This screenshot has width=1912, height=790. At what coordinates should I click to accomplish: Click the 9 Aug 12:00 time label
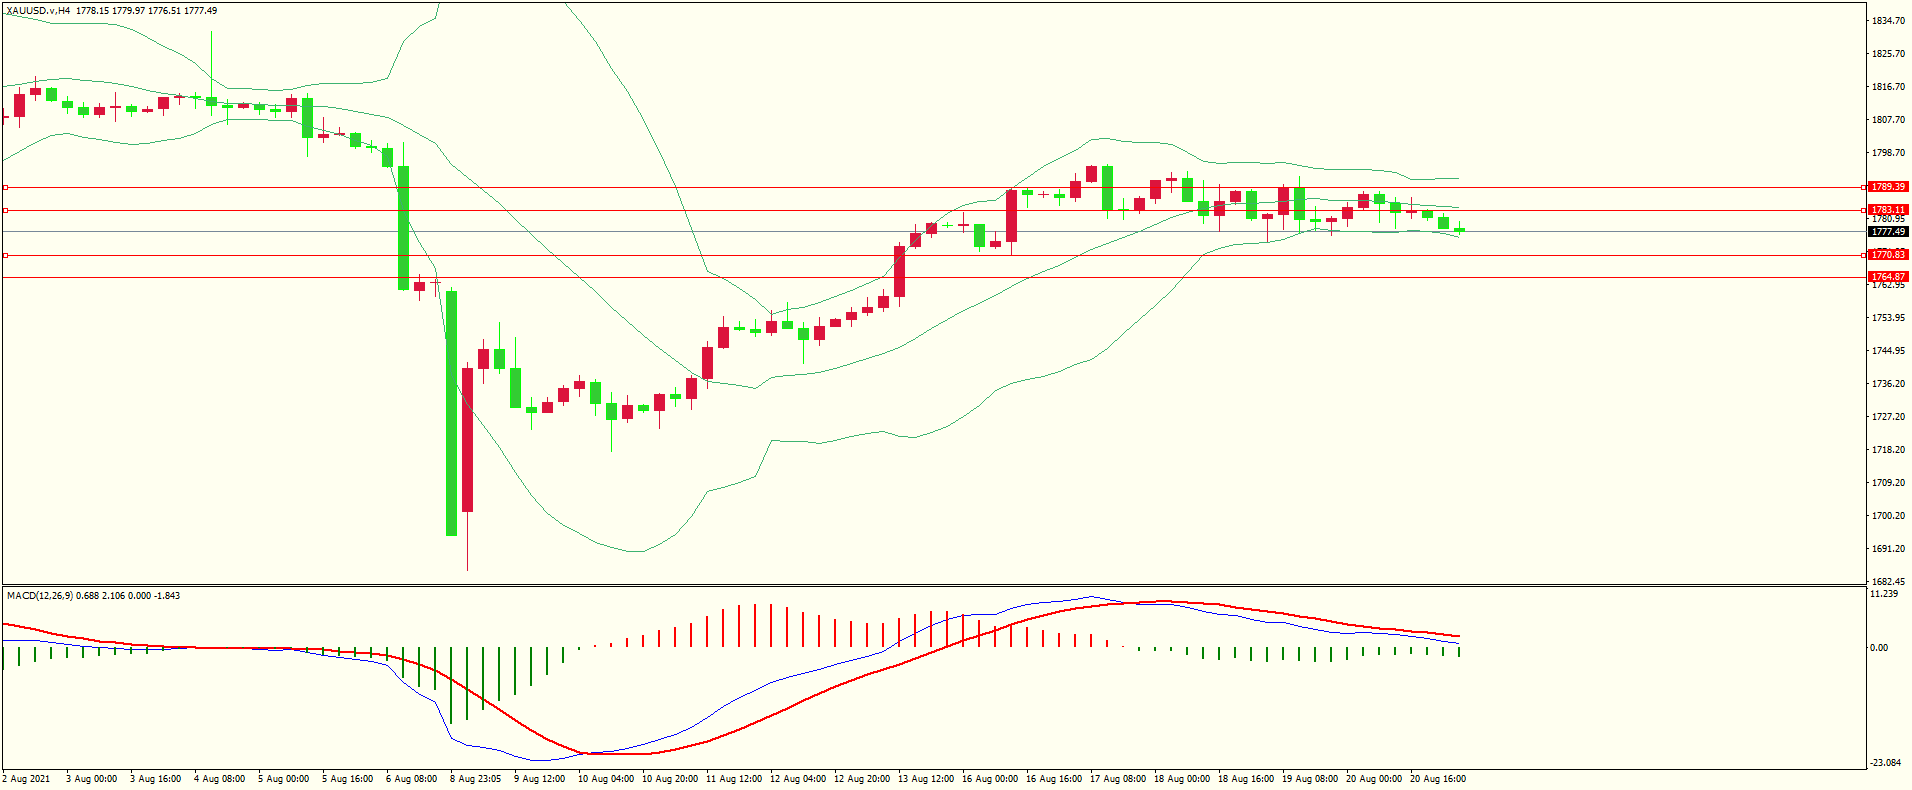[540, 779]
